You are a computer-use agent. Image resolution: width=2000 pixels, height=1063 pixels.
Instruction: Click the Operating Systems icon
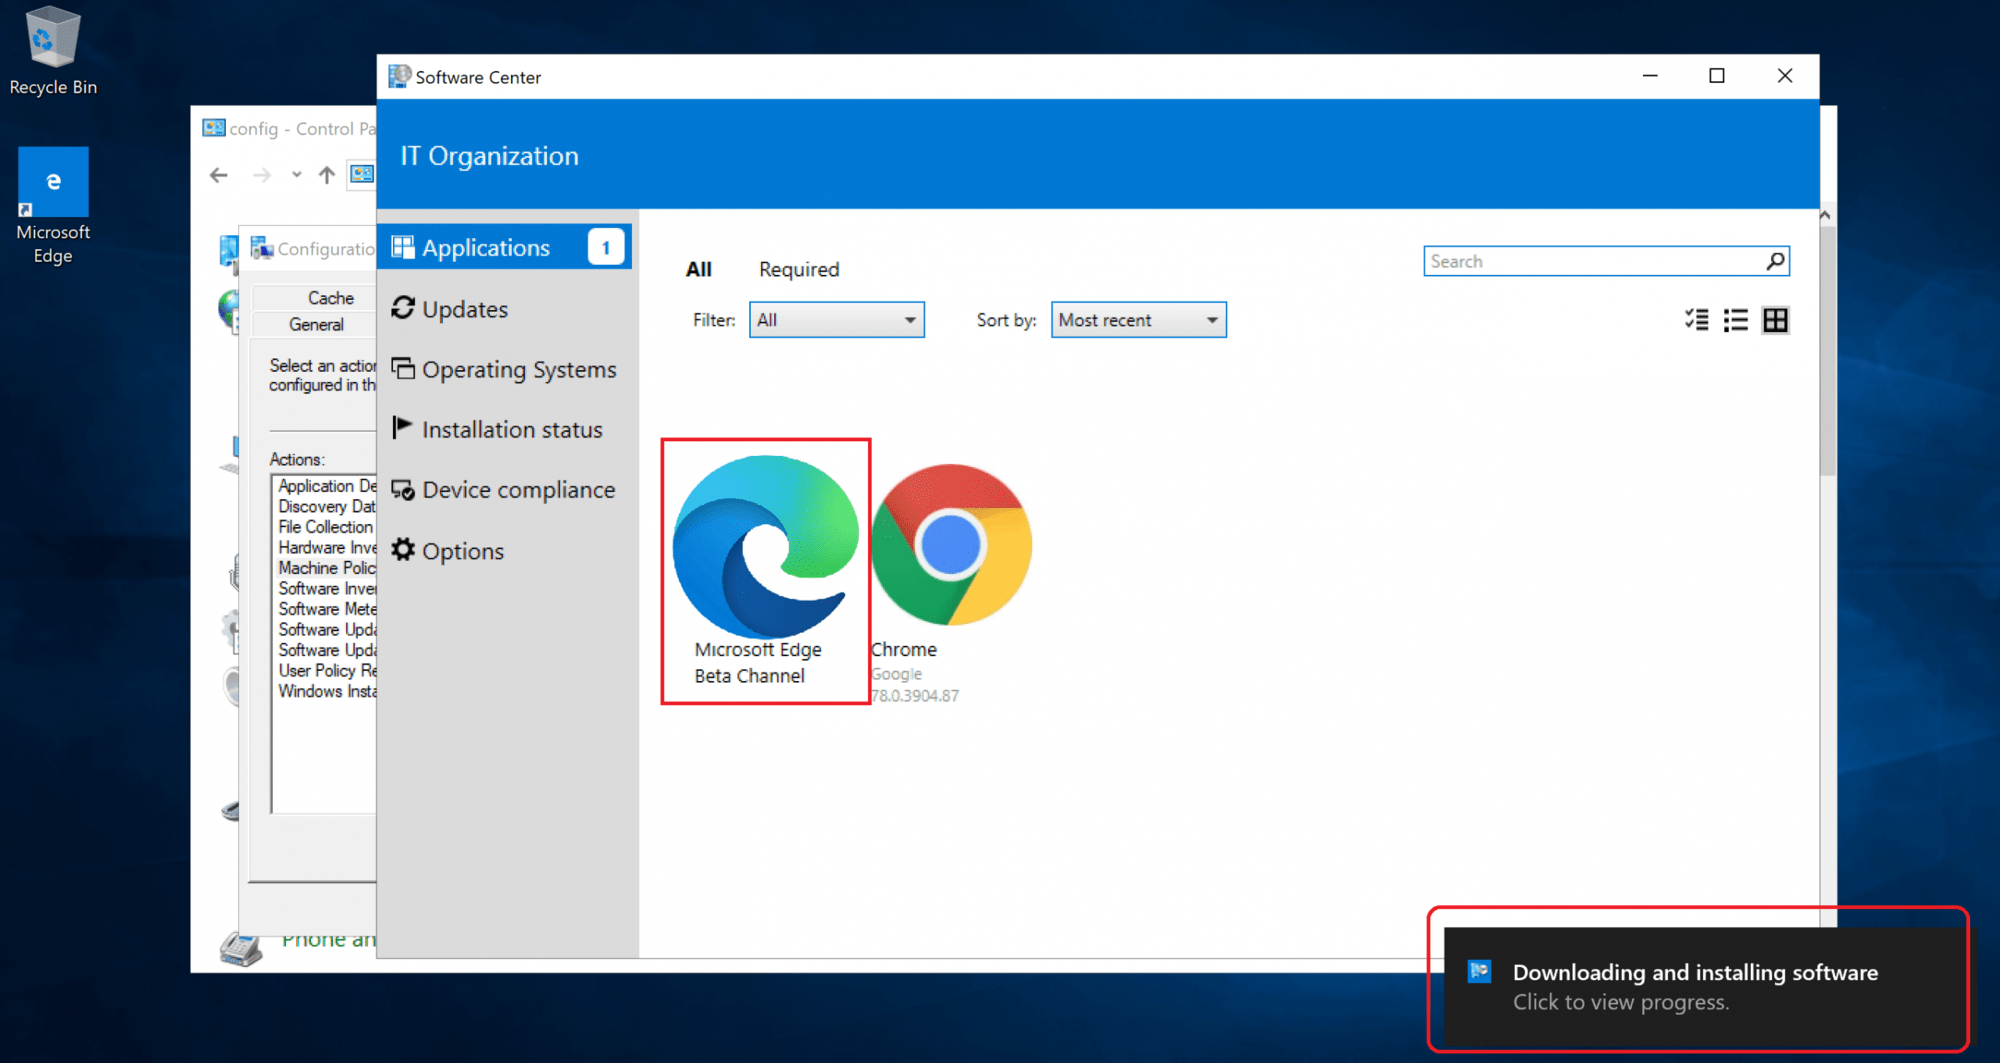click(x=403, y=368)
